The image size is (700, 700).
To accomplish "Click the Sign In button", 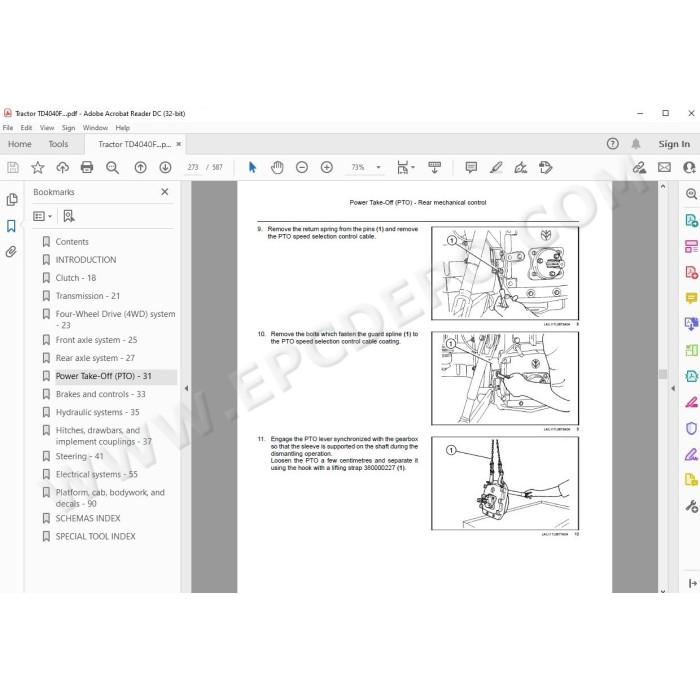I will coord(674,144).
